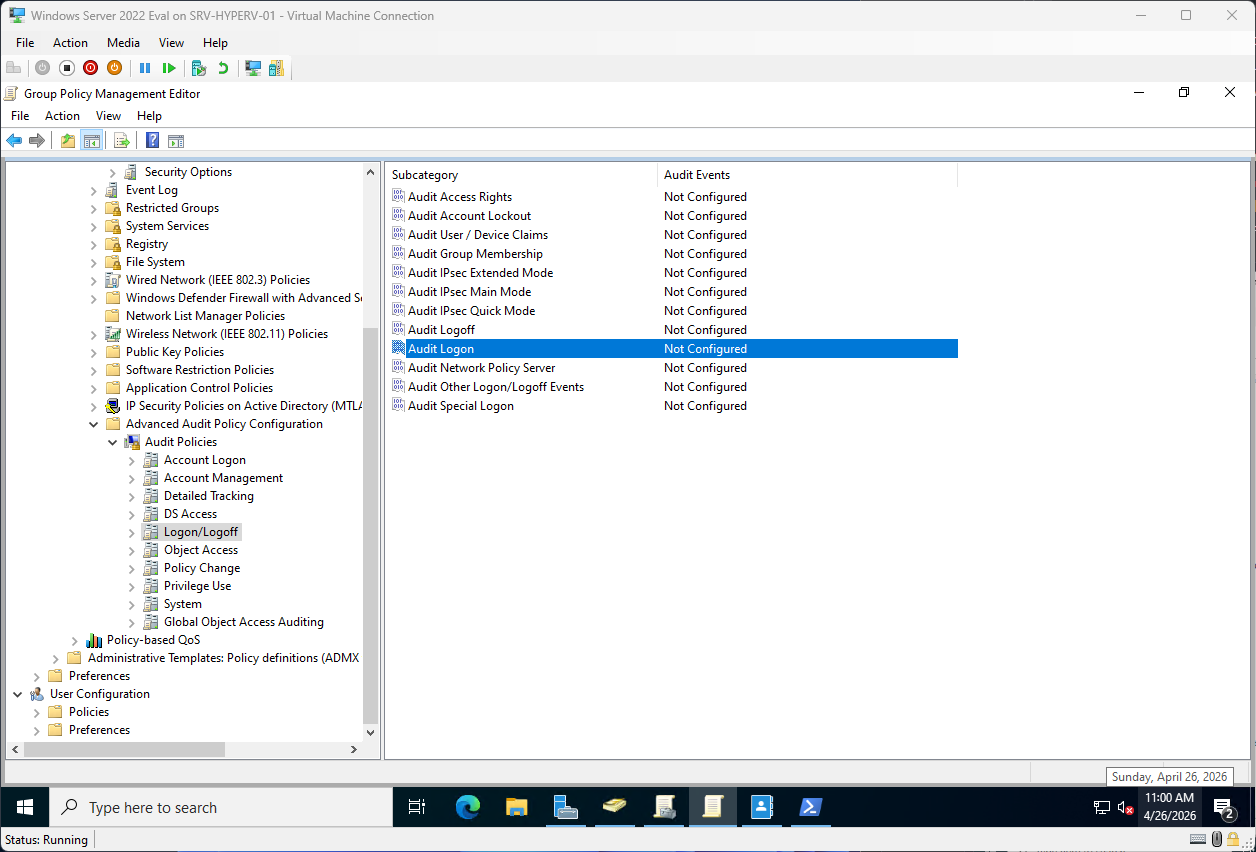Click the tree pane vertical scrollbar
1256x852 pixels.
pos(371,525)
